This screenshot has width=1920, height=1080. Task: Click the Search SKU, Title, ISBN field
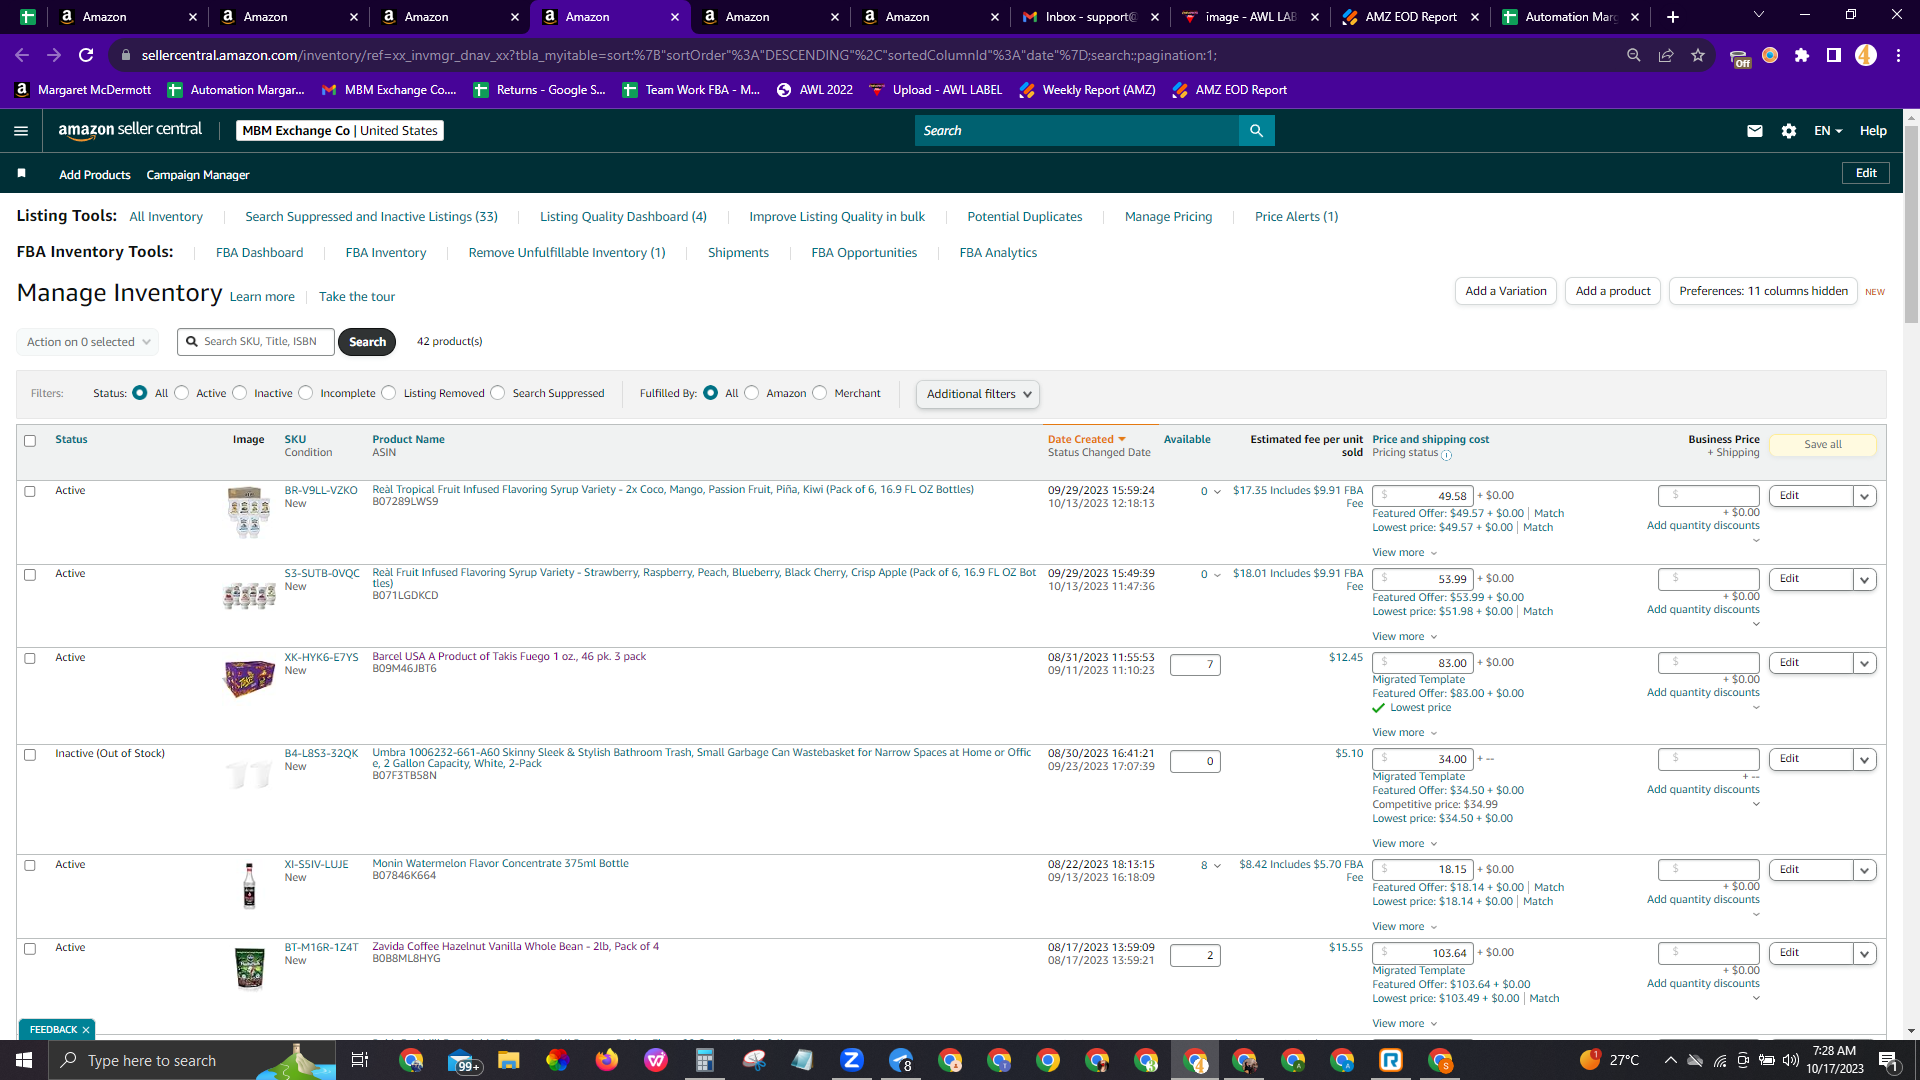tap(256, 342)
